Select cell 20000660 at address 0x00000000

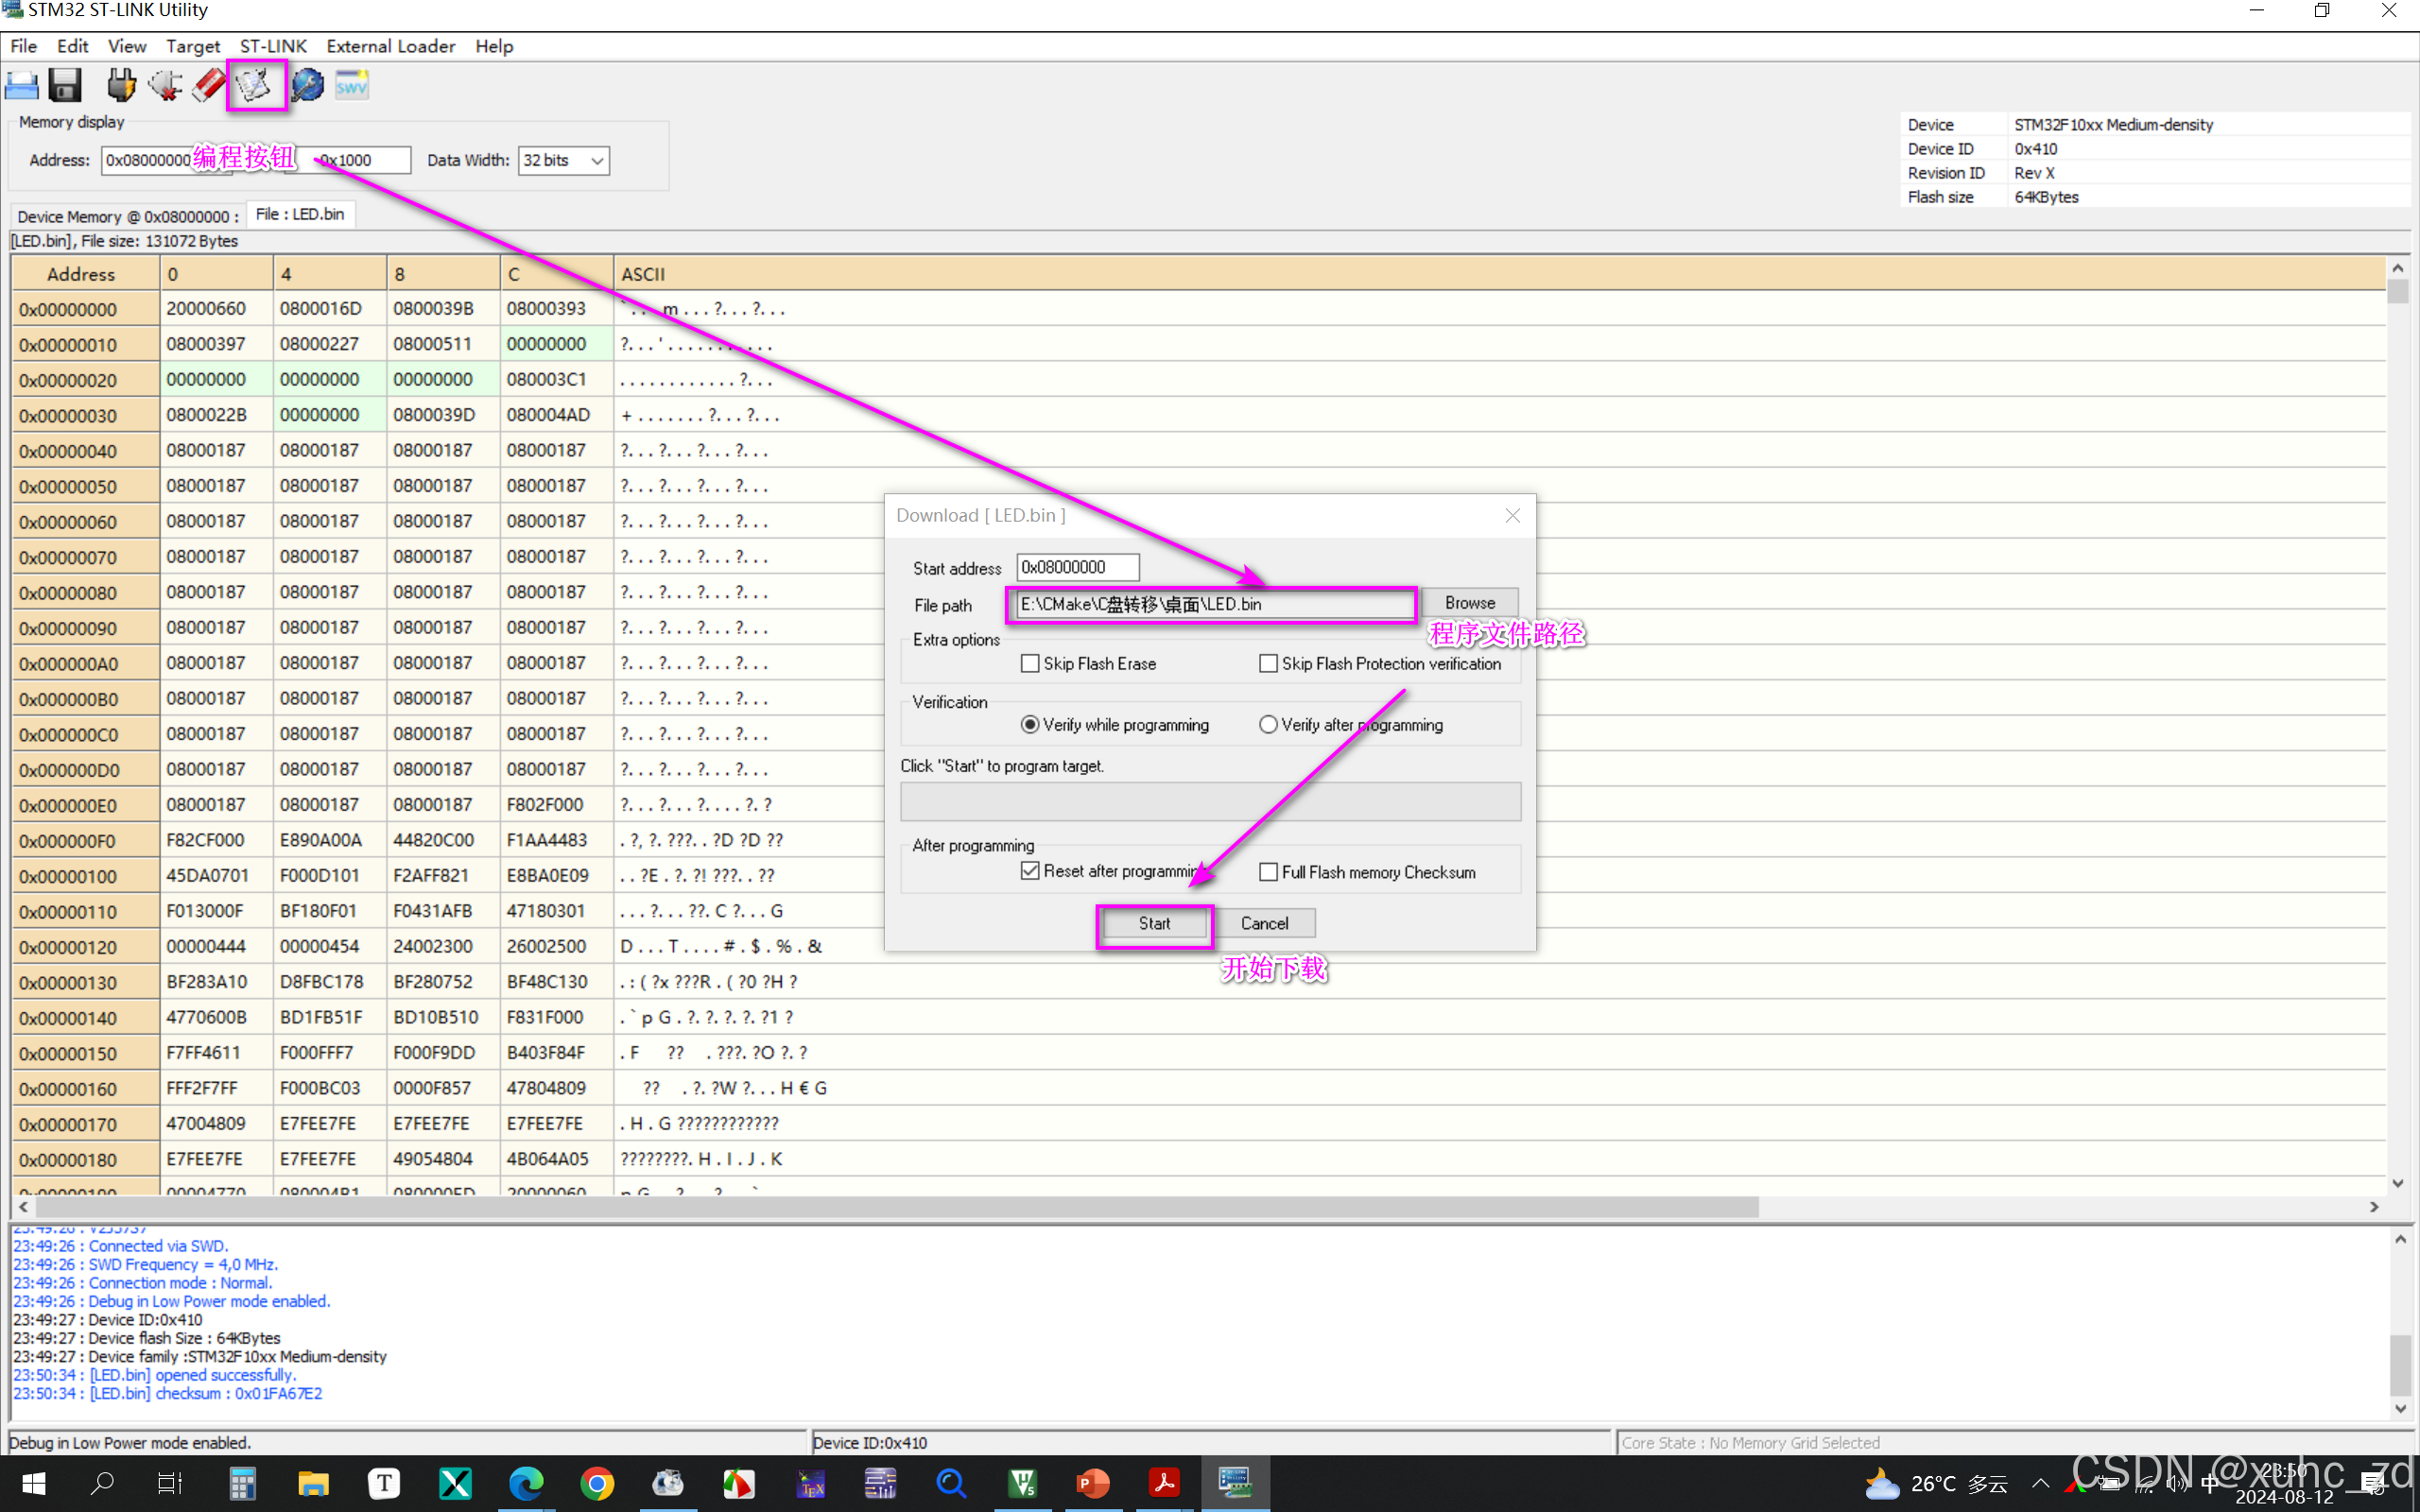216,309
